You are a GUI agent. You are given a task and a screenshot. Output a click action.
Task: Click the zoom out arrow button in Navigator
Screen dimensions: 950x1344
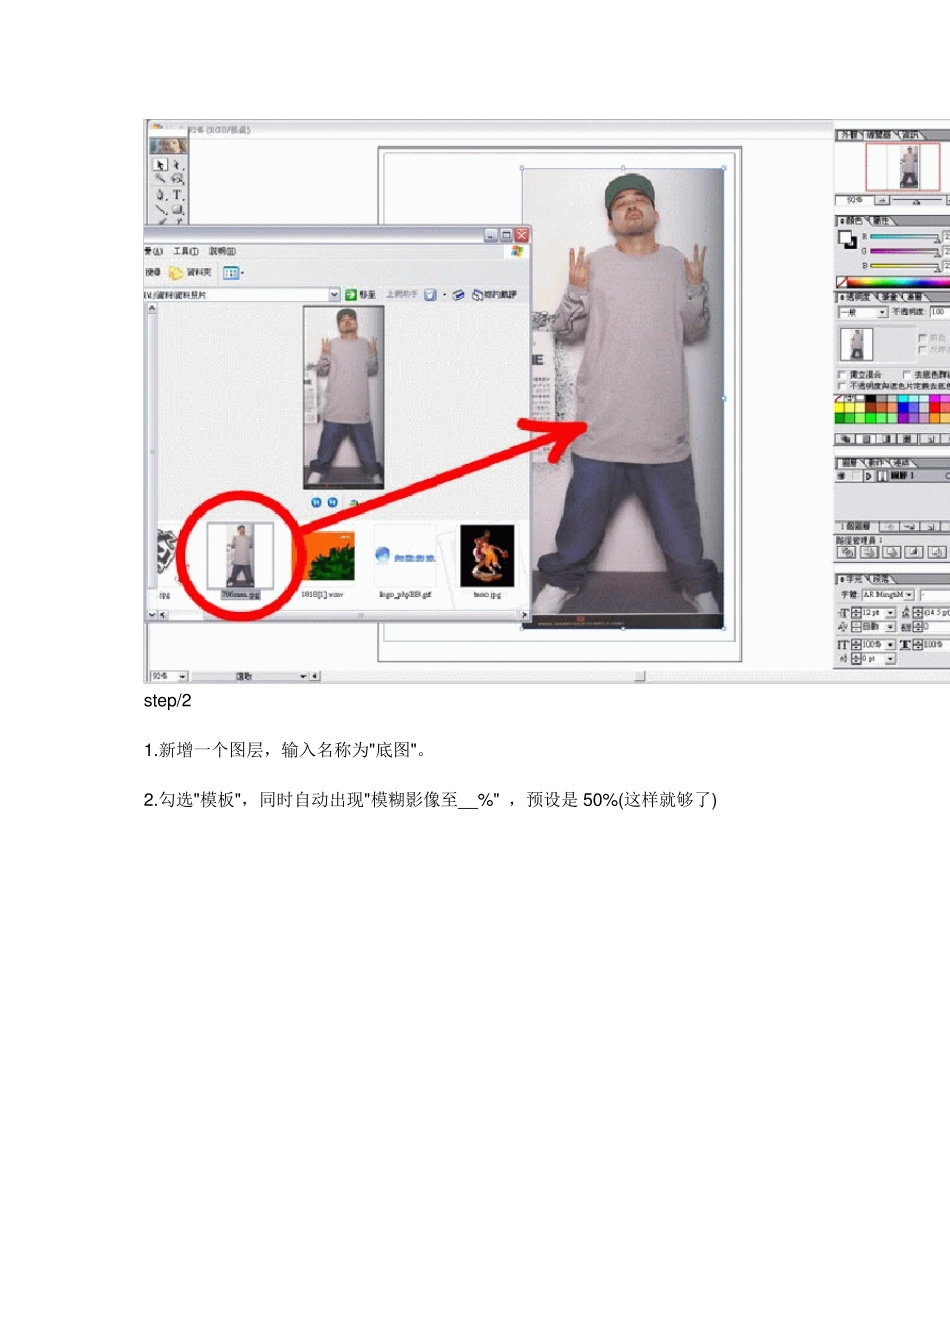click(x=882, y=200)
